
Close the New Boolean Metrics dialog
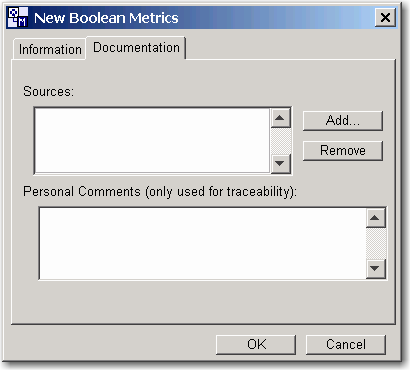click(385, 17)
